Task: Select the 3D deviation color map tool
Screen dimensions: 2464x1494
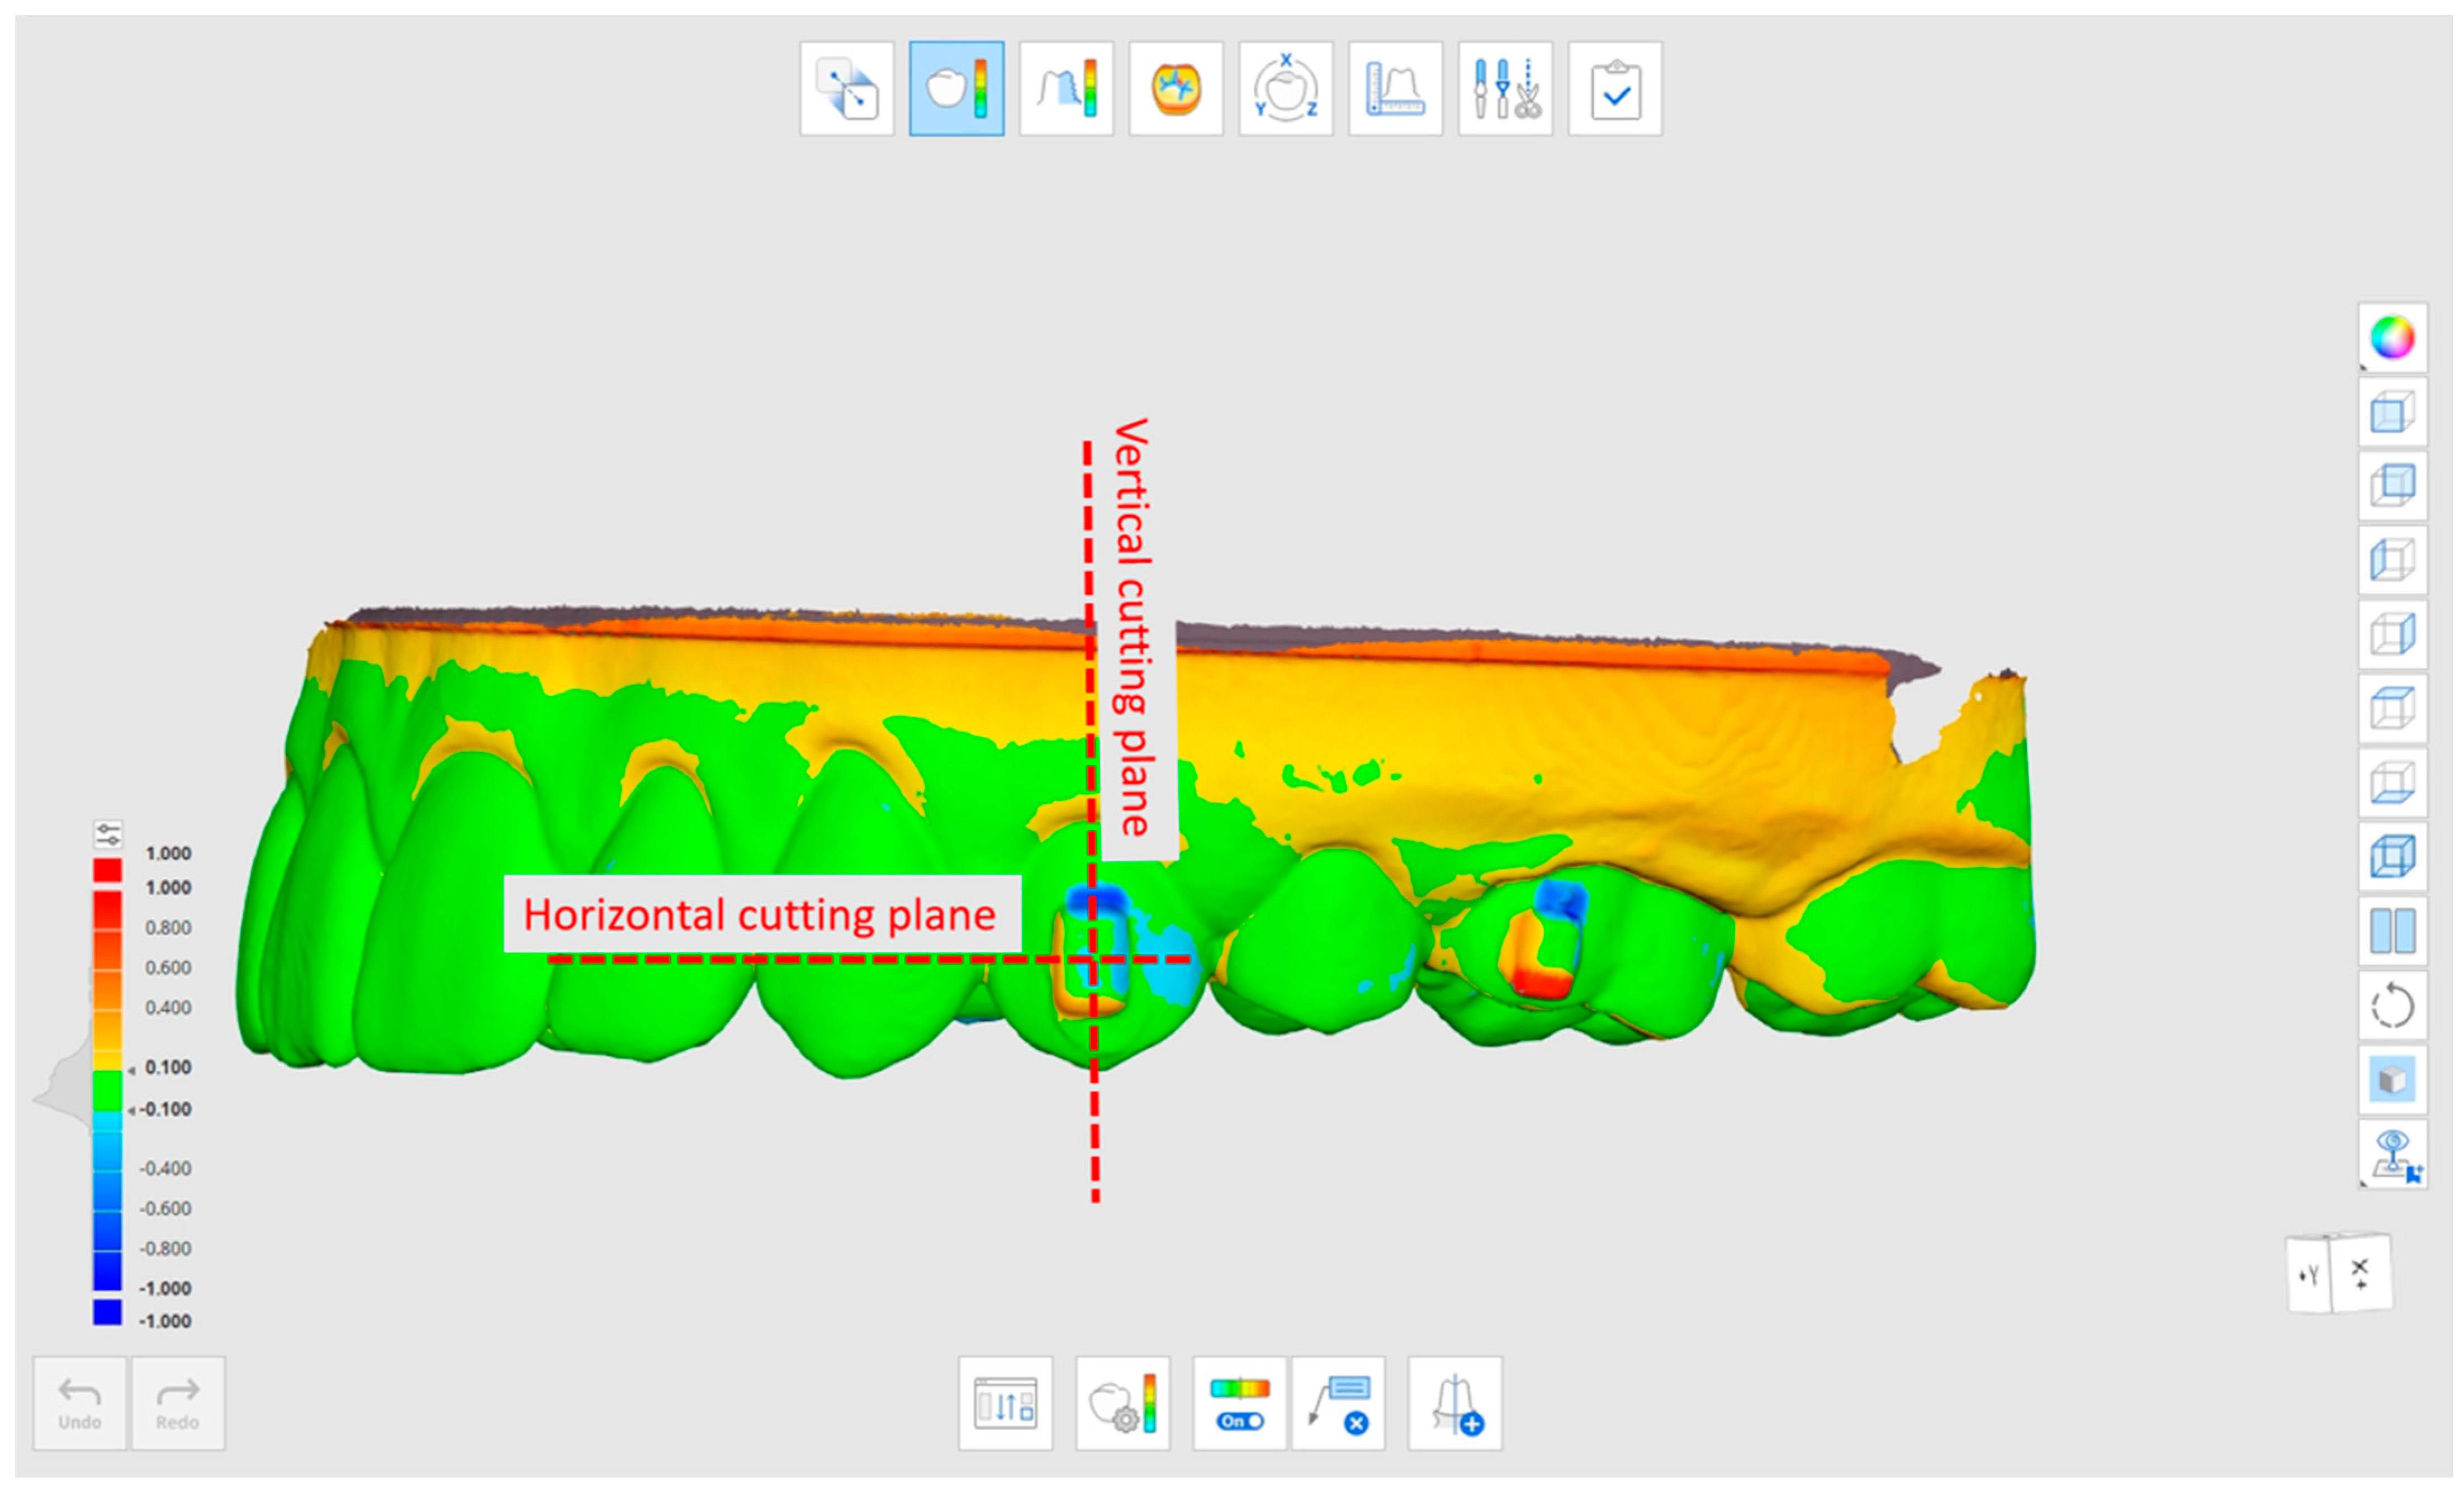Action: 956,88
